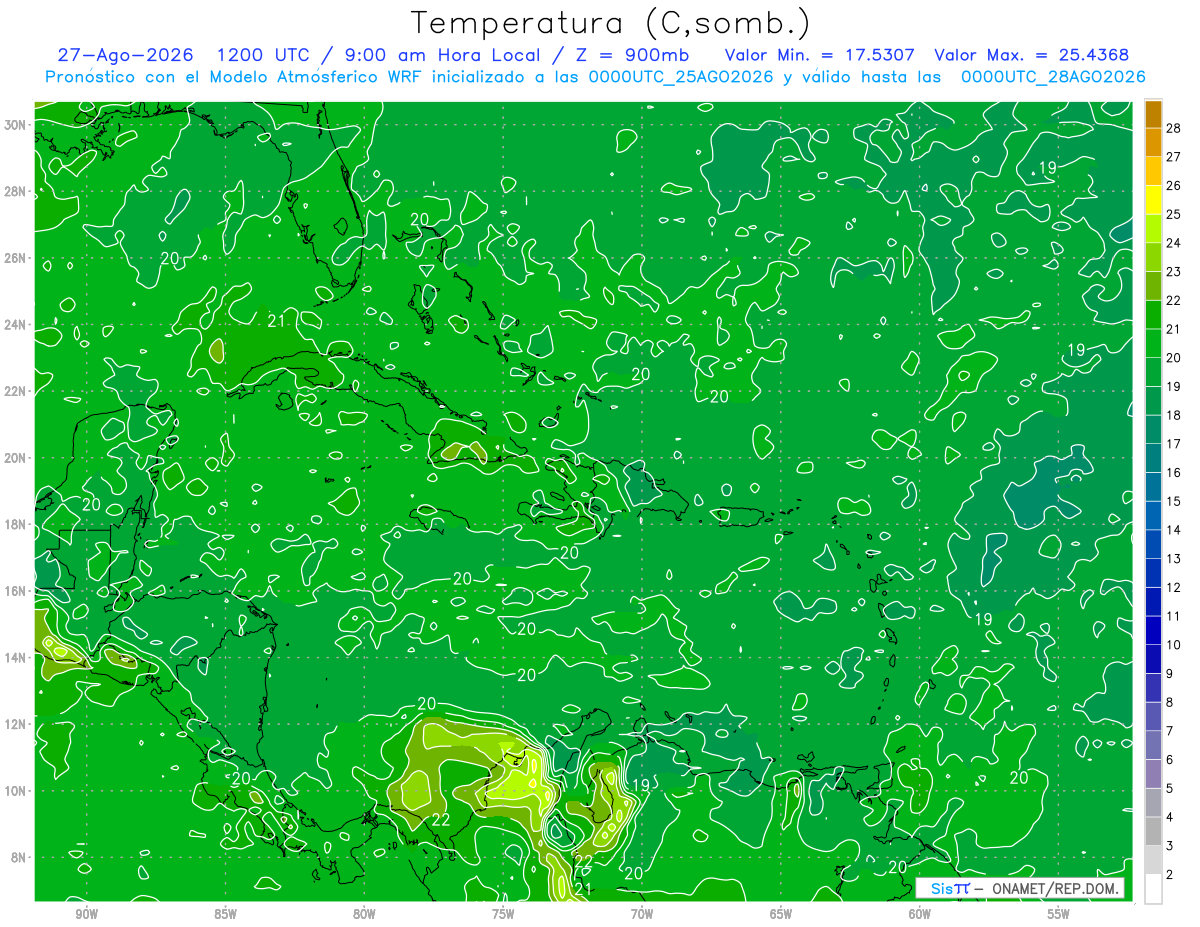Click the '19' contour label near 28N 55W
Image resolution: width=1200 pixels, height=927 pixels.
pyautogui.click(x=1047, y=168)
